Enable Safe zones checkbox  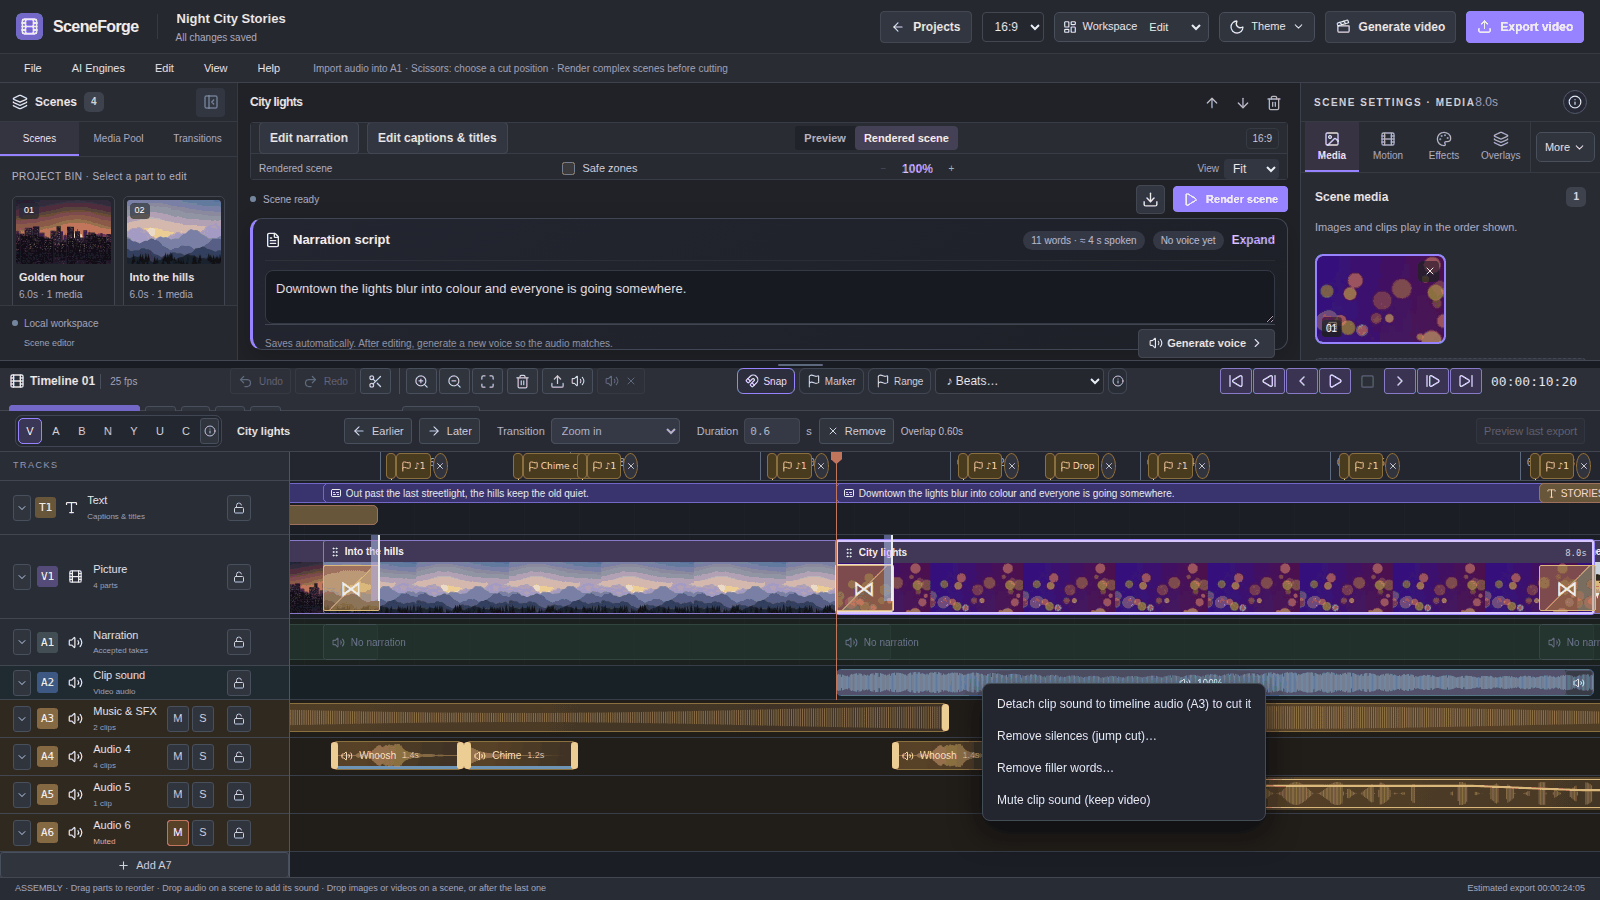pyautogui.click(x=568, y=169)
